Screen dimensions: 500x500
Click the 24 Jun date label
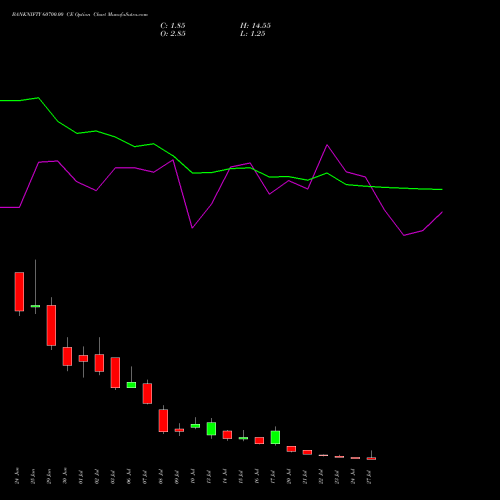(x=17, y=476)
